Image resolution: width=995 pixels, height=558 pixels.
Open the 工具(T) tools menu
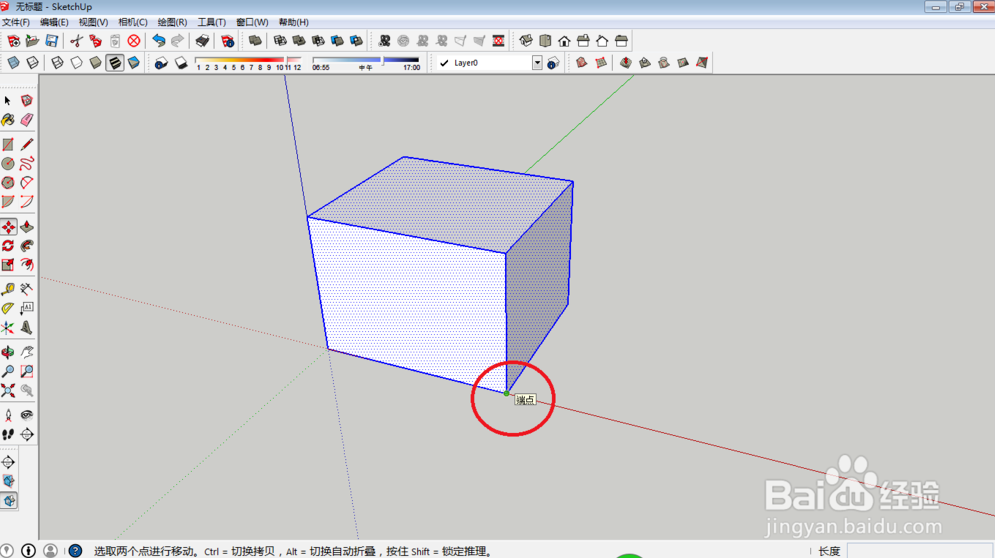pos(211,22)
